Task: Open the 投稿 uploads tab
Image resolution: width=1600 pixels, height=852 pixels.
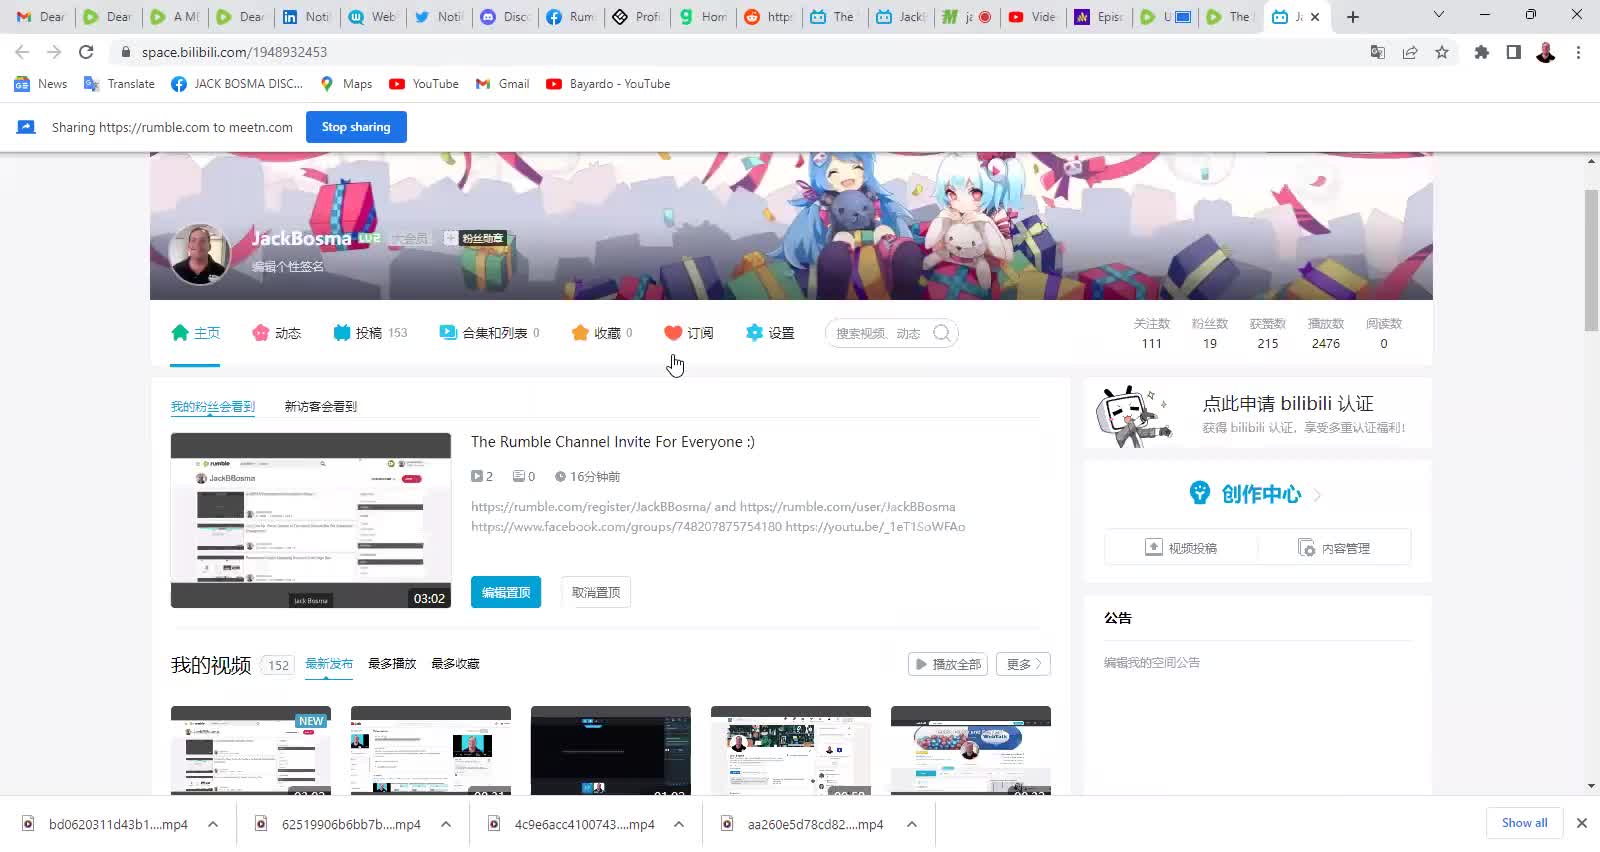Action: click(x=370, y=333)
